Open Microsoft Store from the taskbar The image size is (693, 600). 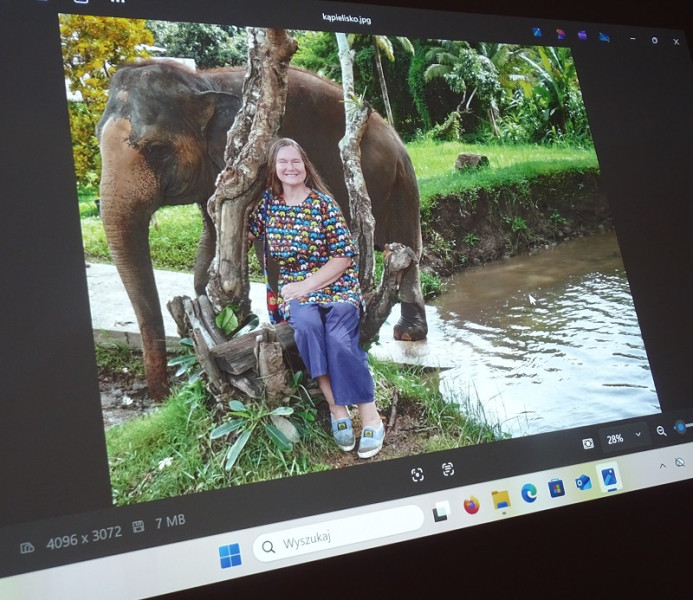pos(556,487)
